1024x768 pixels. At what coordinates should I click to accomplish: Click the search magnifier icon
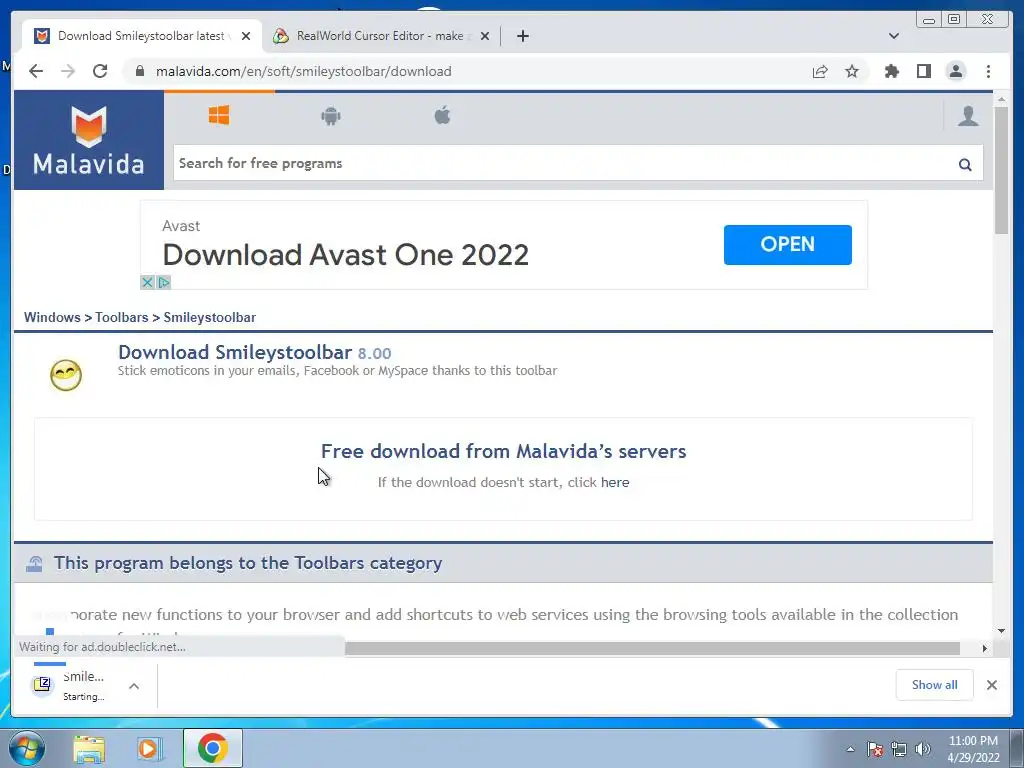(965, 165)
